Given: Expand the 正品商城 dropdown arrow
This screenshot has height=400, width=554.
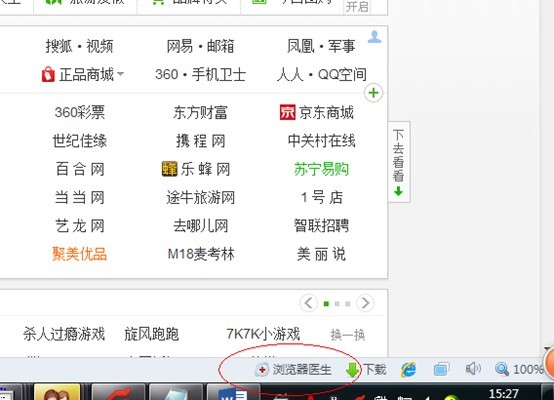Looking at the screenshot, I should [120, 74].
